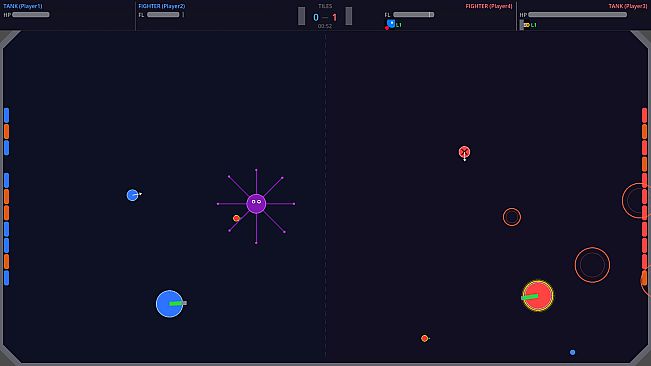The height and width of the screenshot is (366, 651).
Task: Click the TILES score display
Action: click(x=325, y=17)
